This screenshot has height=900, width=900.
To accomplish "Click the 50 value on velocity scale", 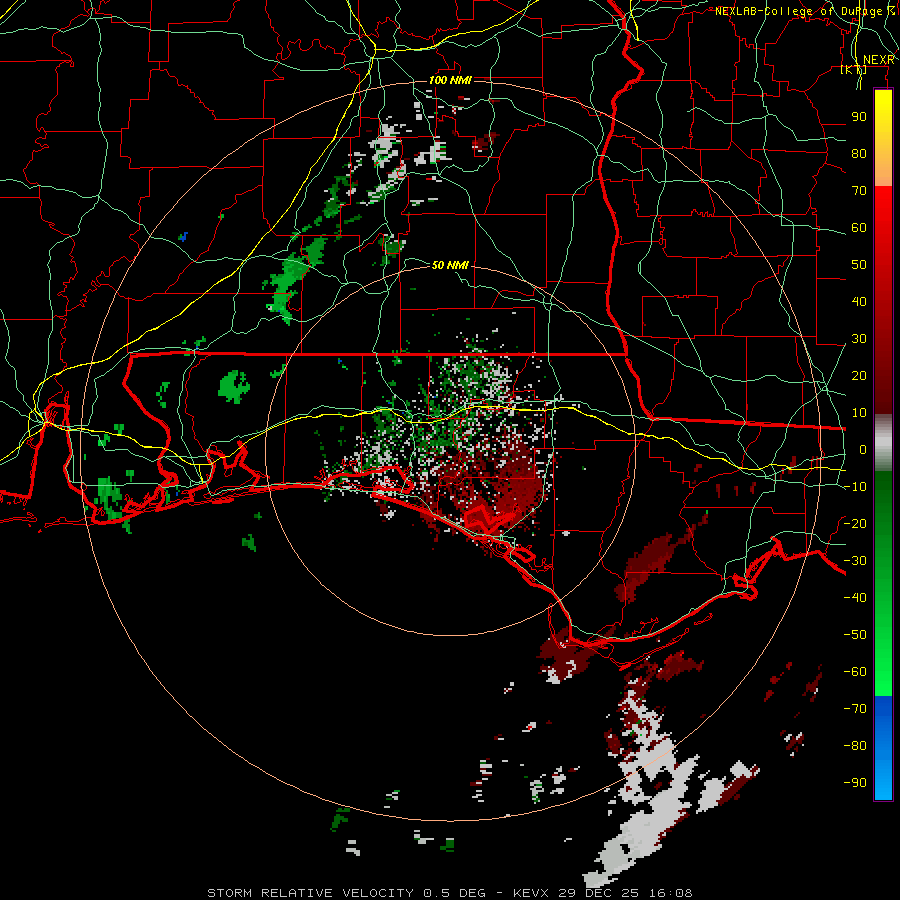I will point(859,265).
